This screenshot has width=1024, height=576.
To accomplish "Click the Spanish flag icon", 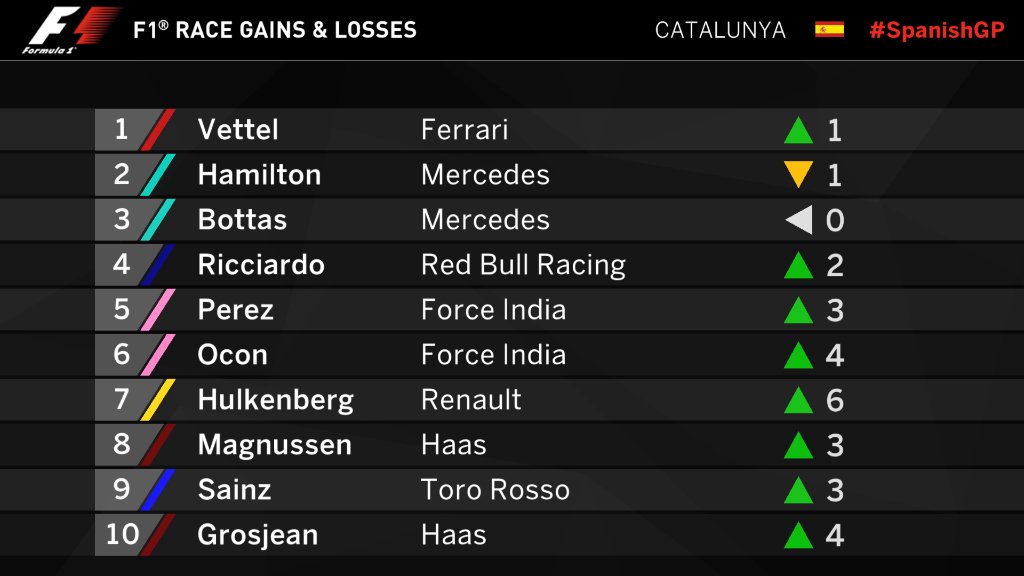I will (x=829, y=29).
